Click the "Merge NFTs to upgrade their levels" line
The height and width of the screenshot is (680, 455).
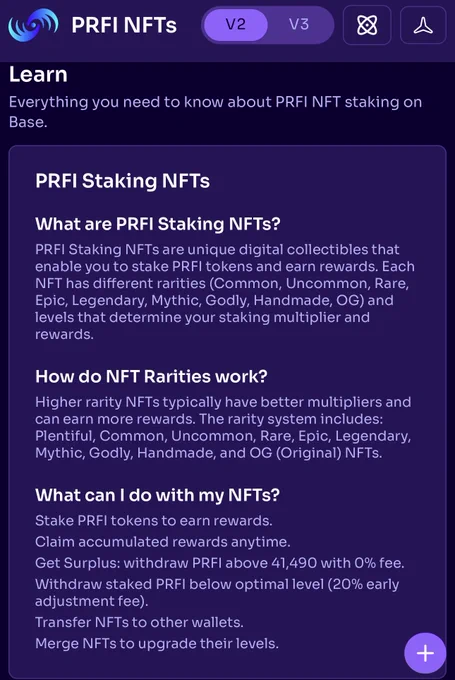157,643
